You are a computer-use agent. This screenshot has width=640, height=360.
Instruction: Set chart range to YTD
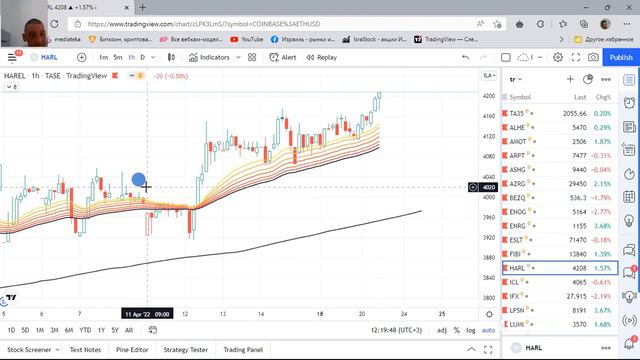pos(85,330)
